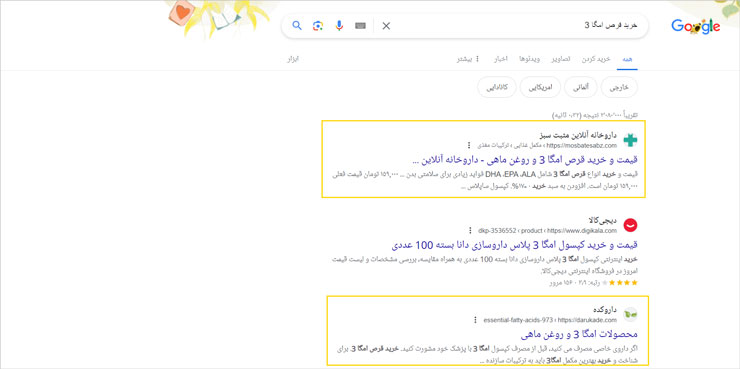
Task: Select the همه tab
Action: coord(627,59)
